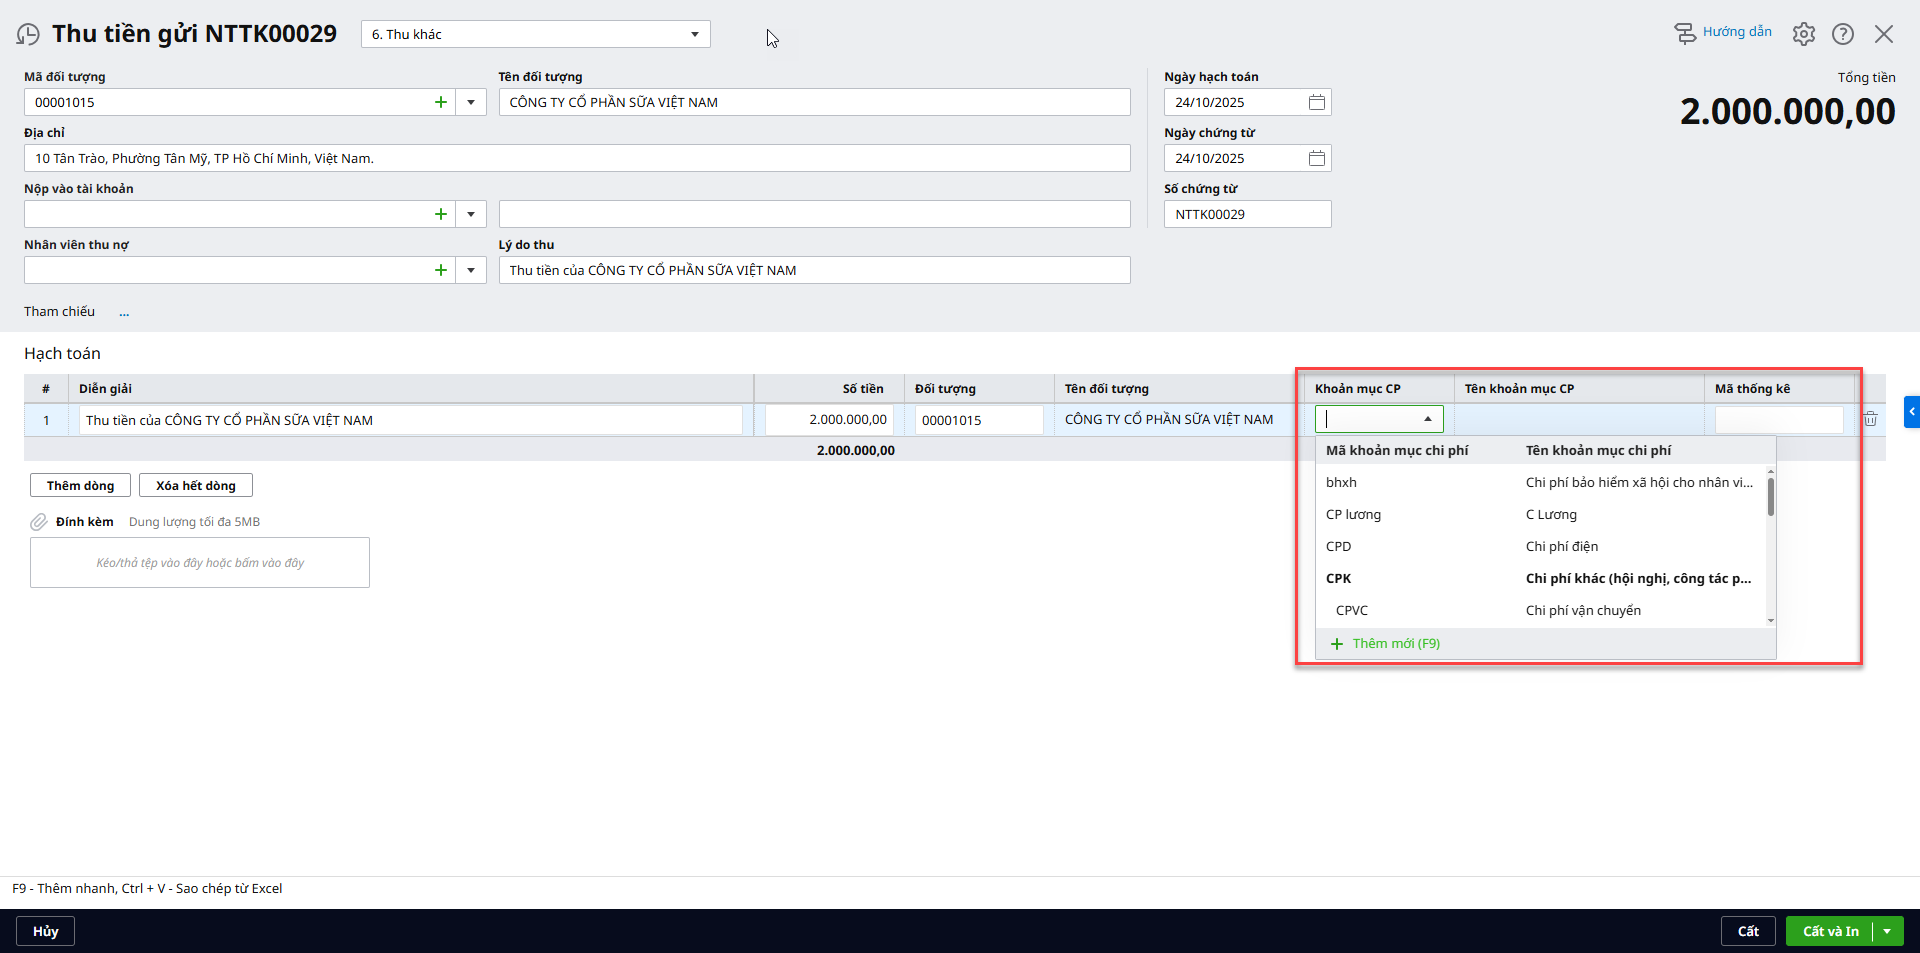Add new bank account with plus icon
Screen dimensions: 1920x953
pos(440,214)
